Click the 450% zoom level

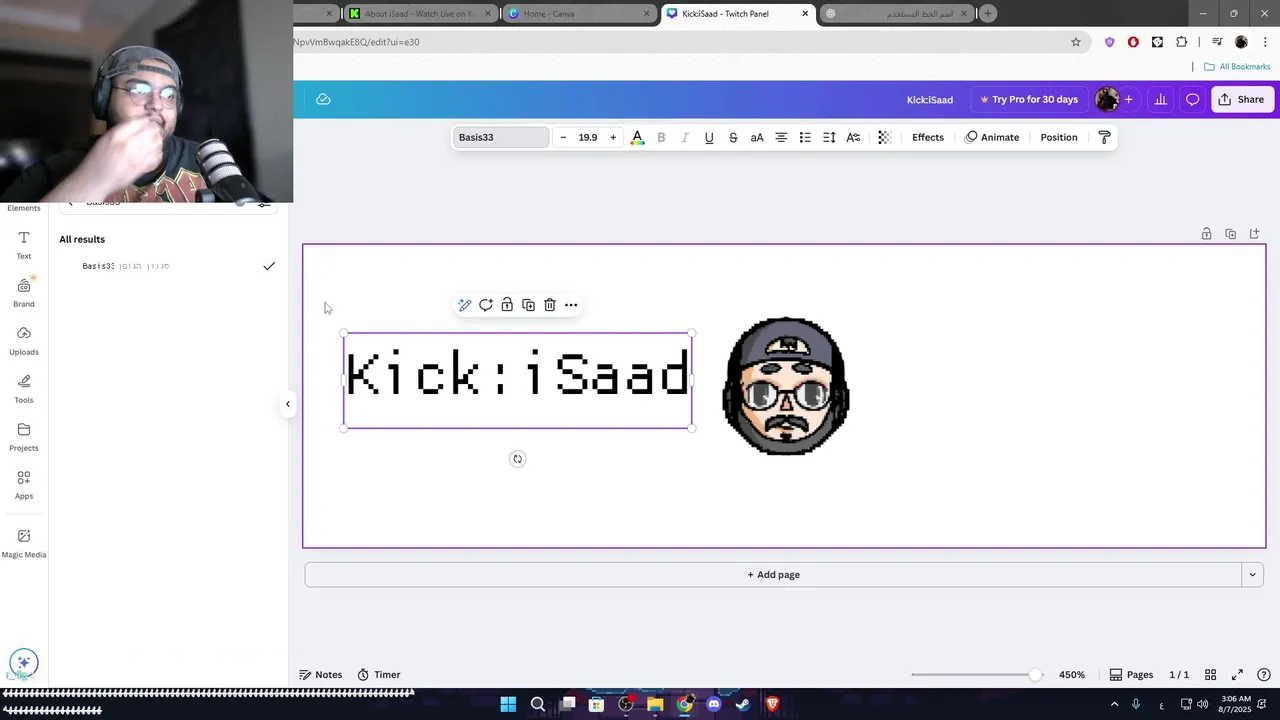coord(1072,675)
